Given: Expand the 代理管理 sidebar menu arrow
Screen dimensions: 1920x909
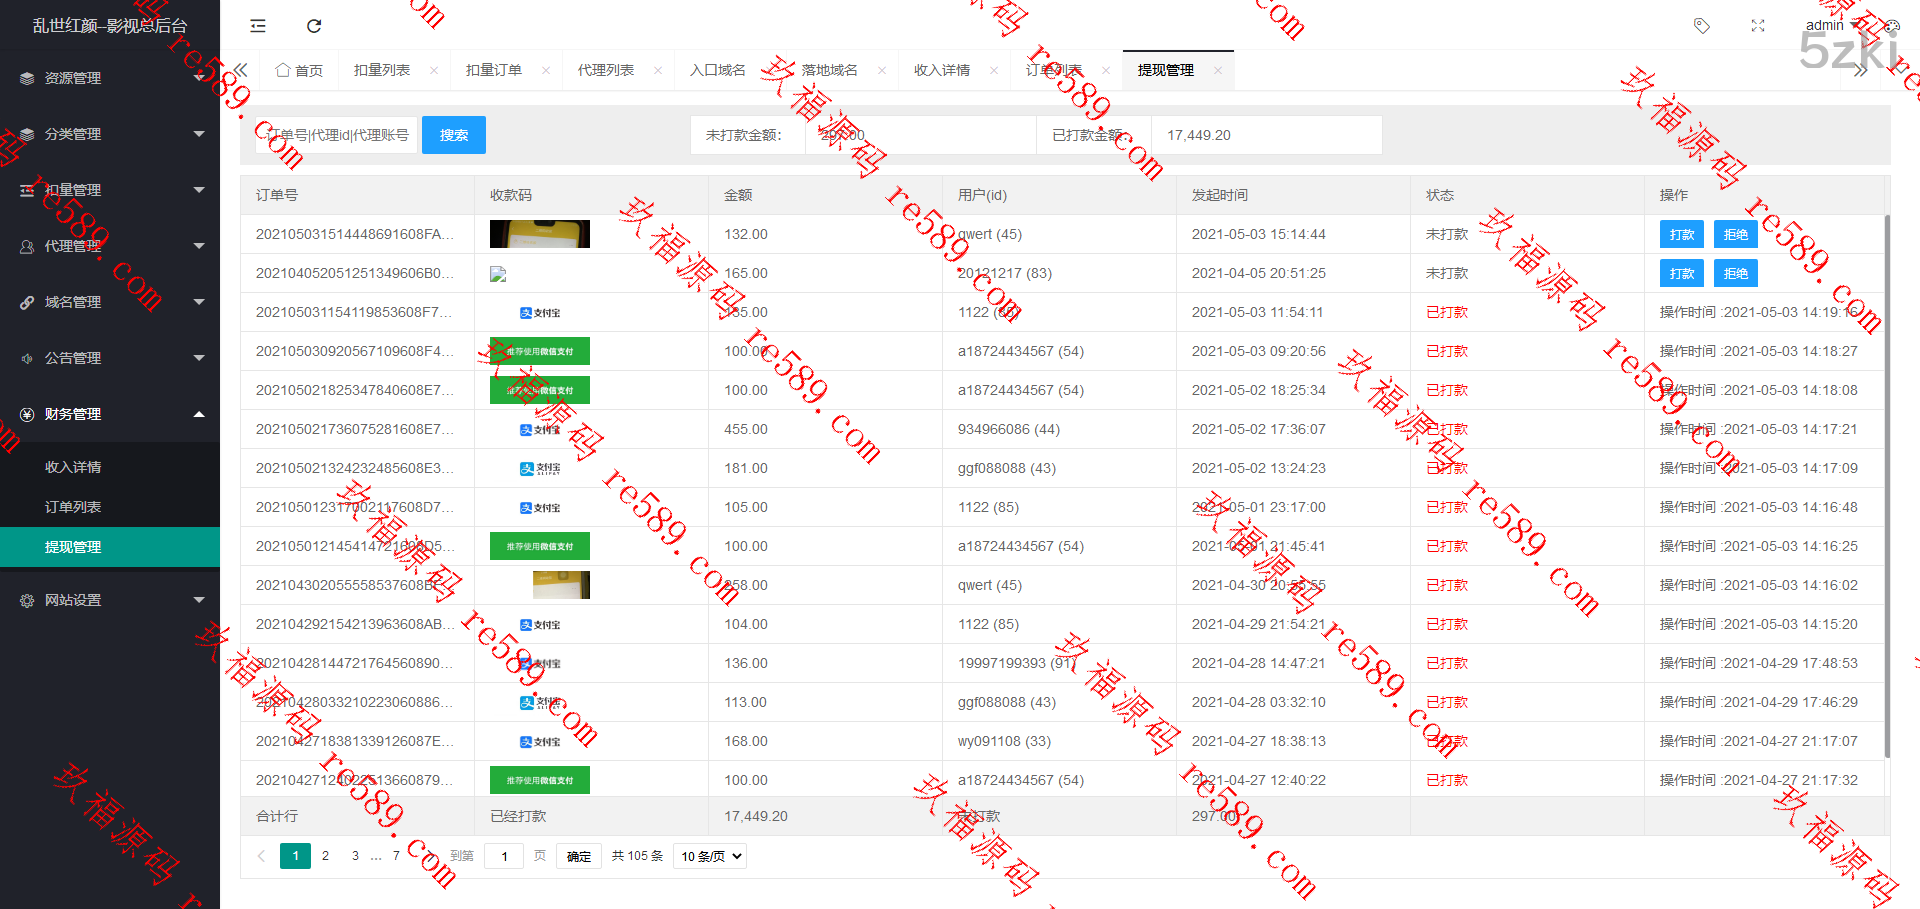Looking at the screenshot, I should pos(199,246).
